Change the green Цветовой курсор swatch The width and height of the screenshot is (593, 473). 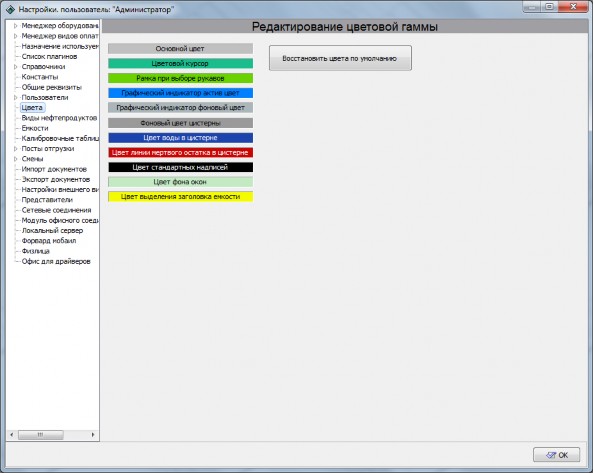point(180,64)
